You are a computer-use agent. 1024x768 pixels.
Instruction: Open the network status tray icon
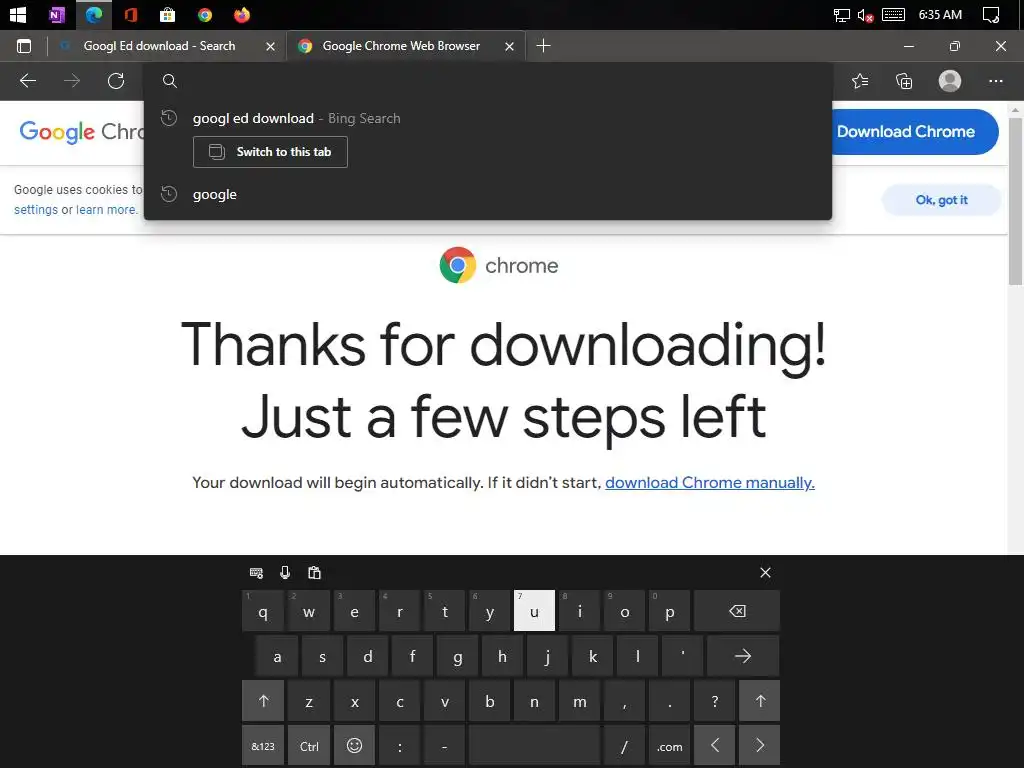click(x=842, y=15)
